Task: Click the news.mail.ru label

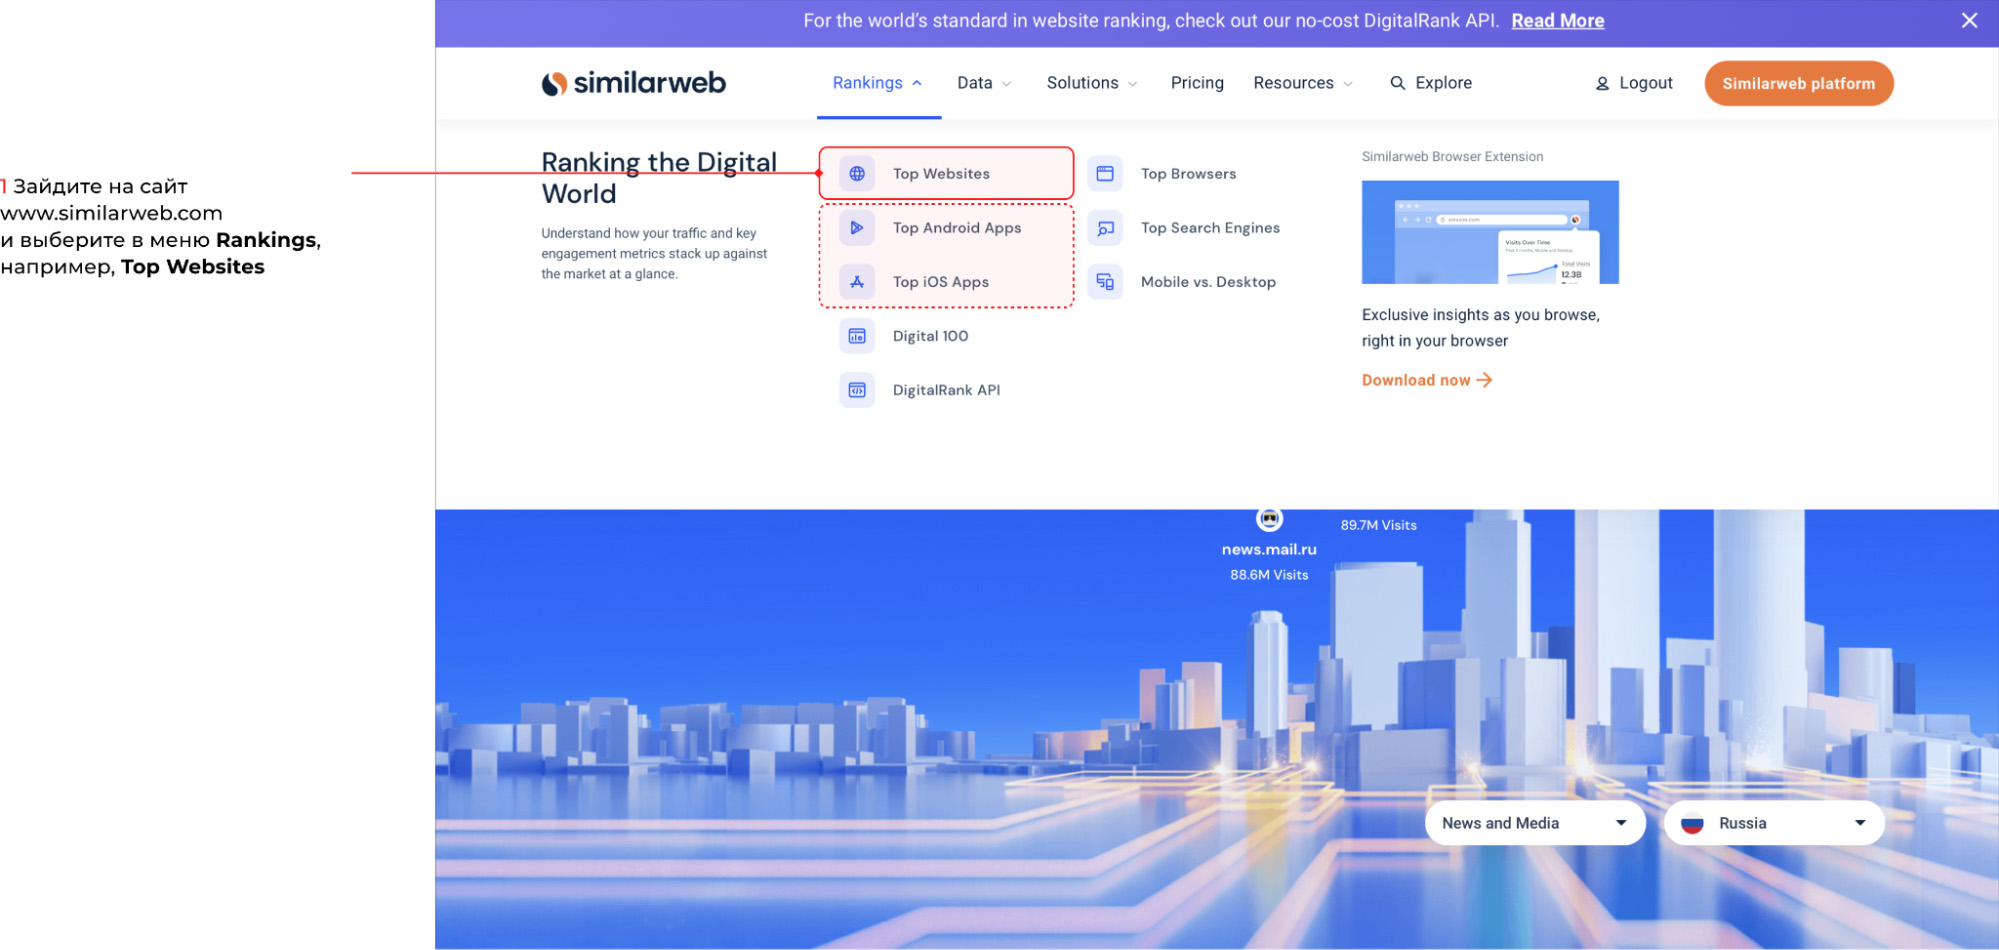Action: click(1269, 549)
